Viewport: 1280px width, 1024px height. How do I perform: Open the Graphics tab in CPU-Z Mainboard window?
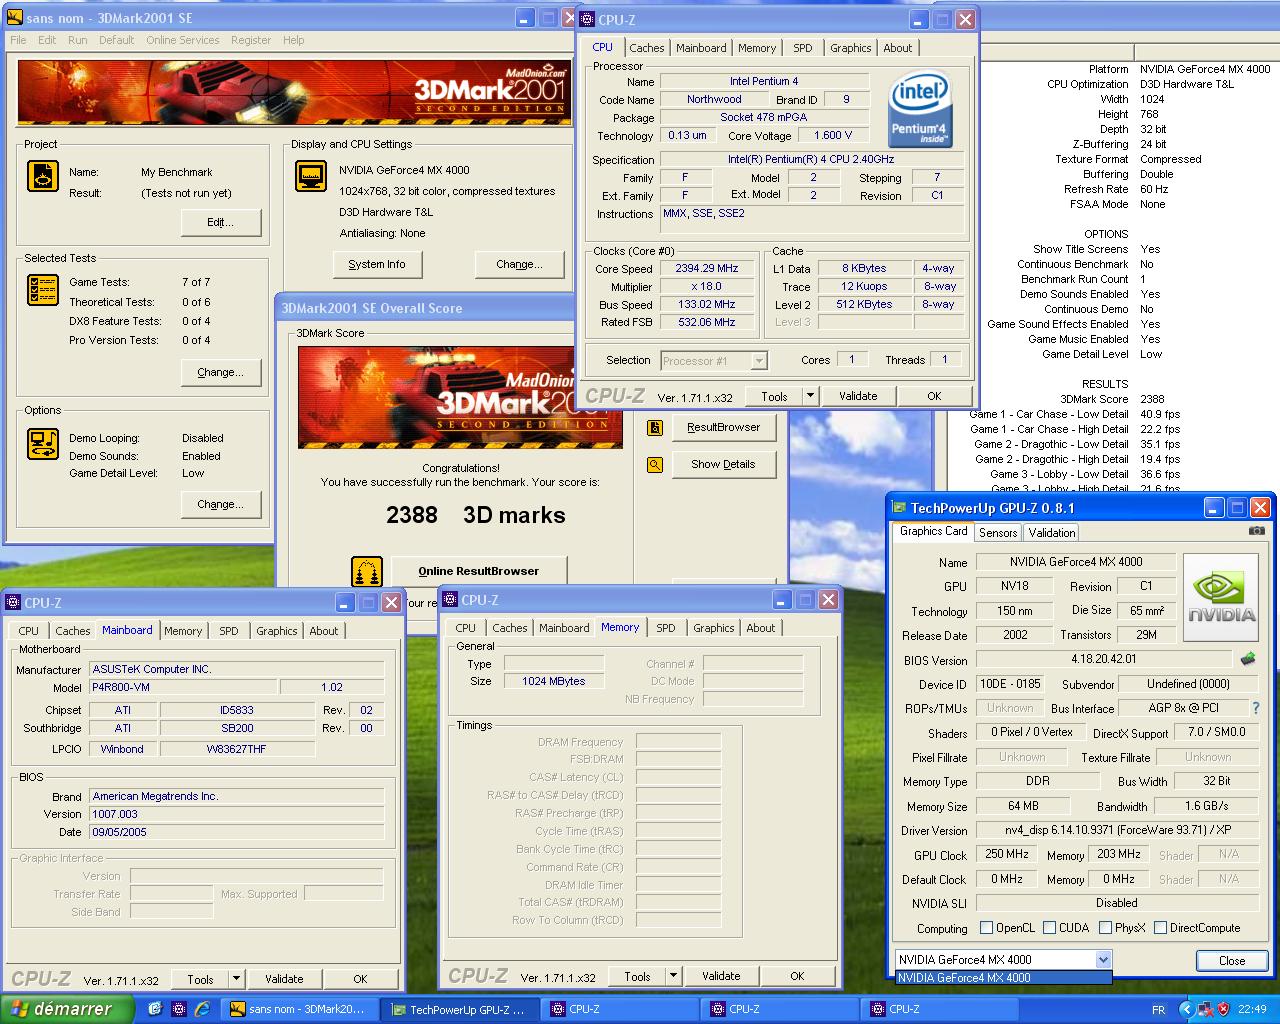tap(277, 631)
